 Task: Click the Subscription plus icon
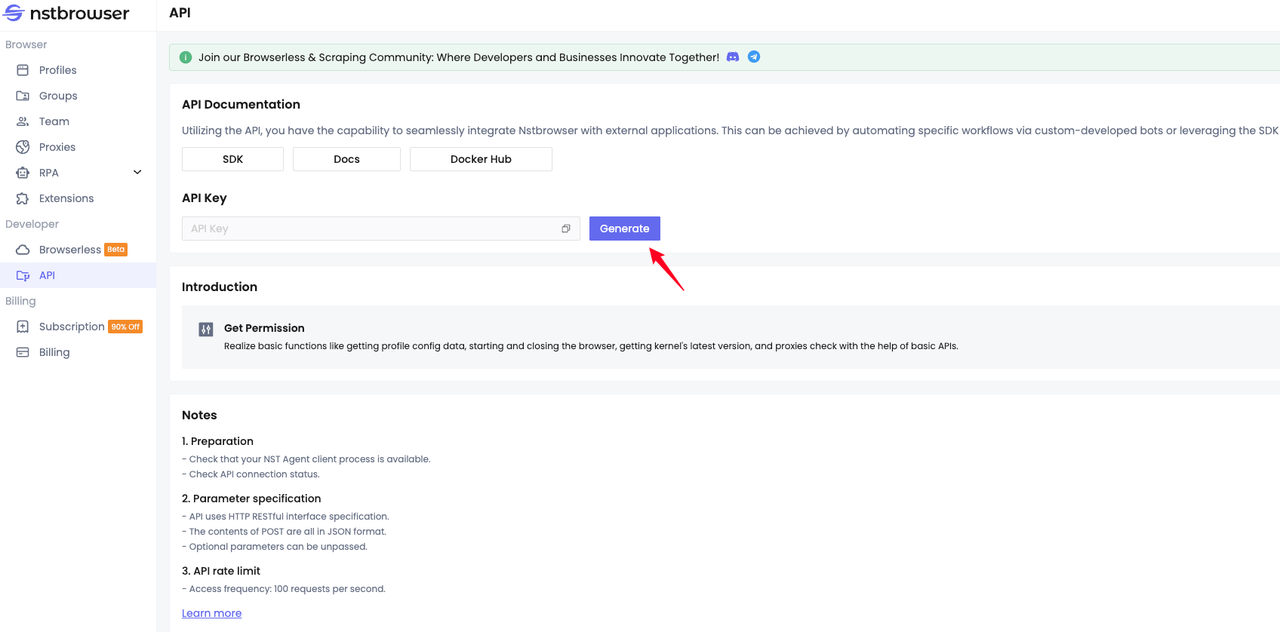click(22, 327)
